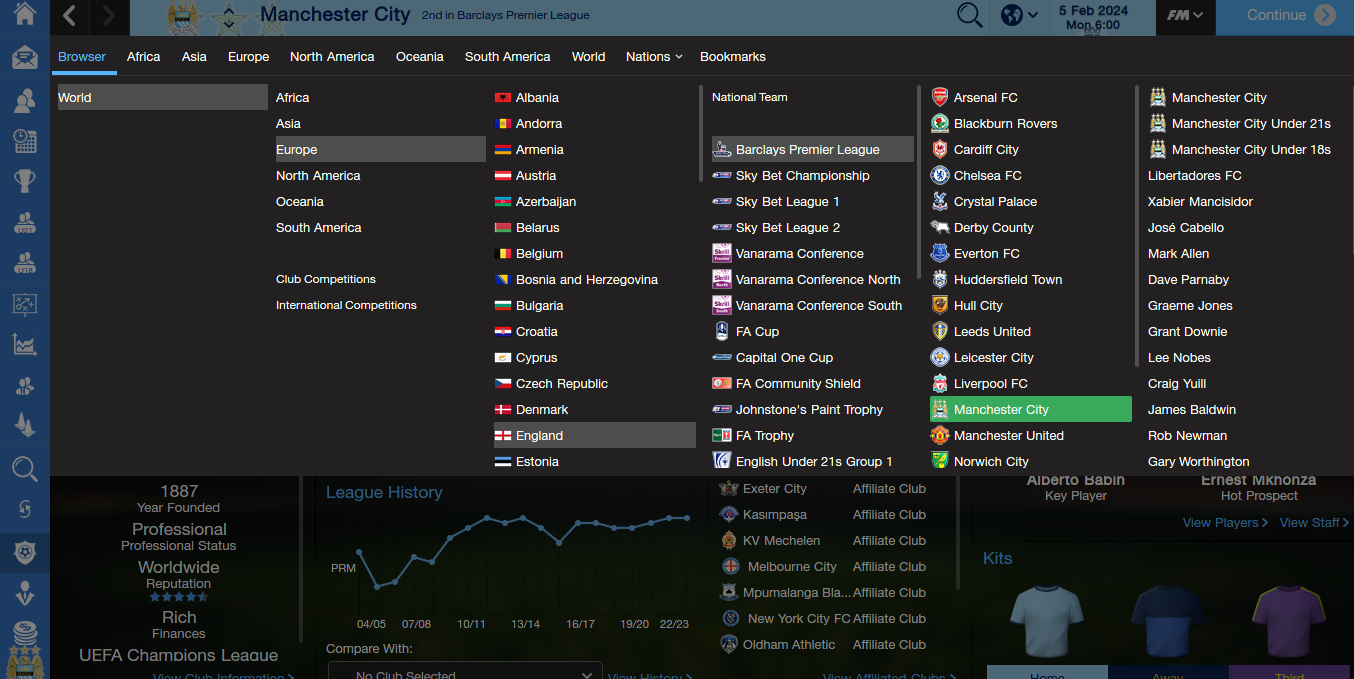The image size is (1354, 679).
Task: Open Club Competitions in the browser list
Action: (x=326, y=279)
